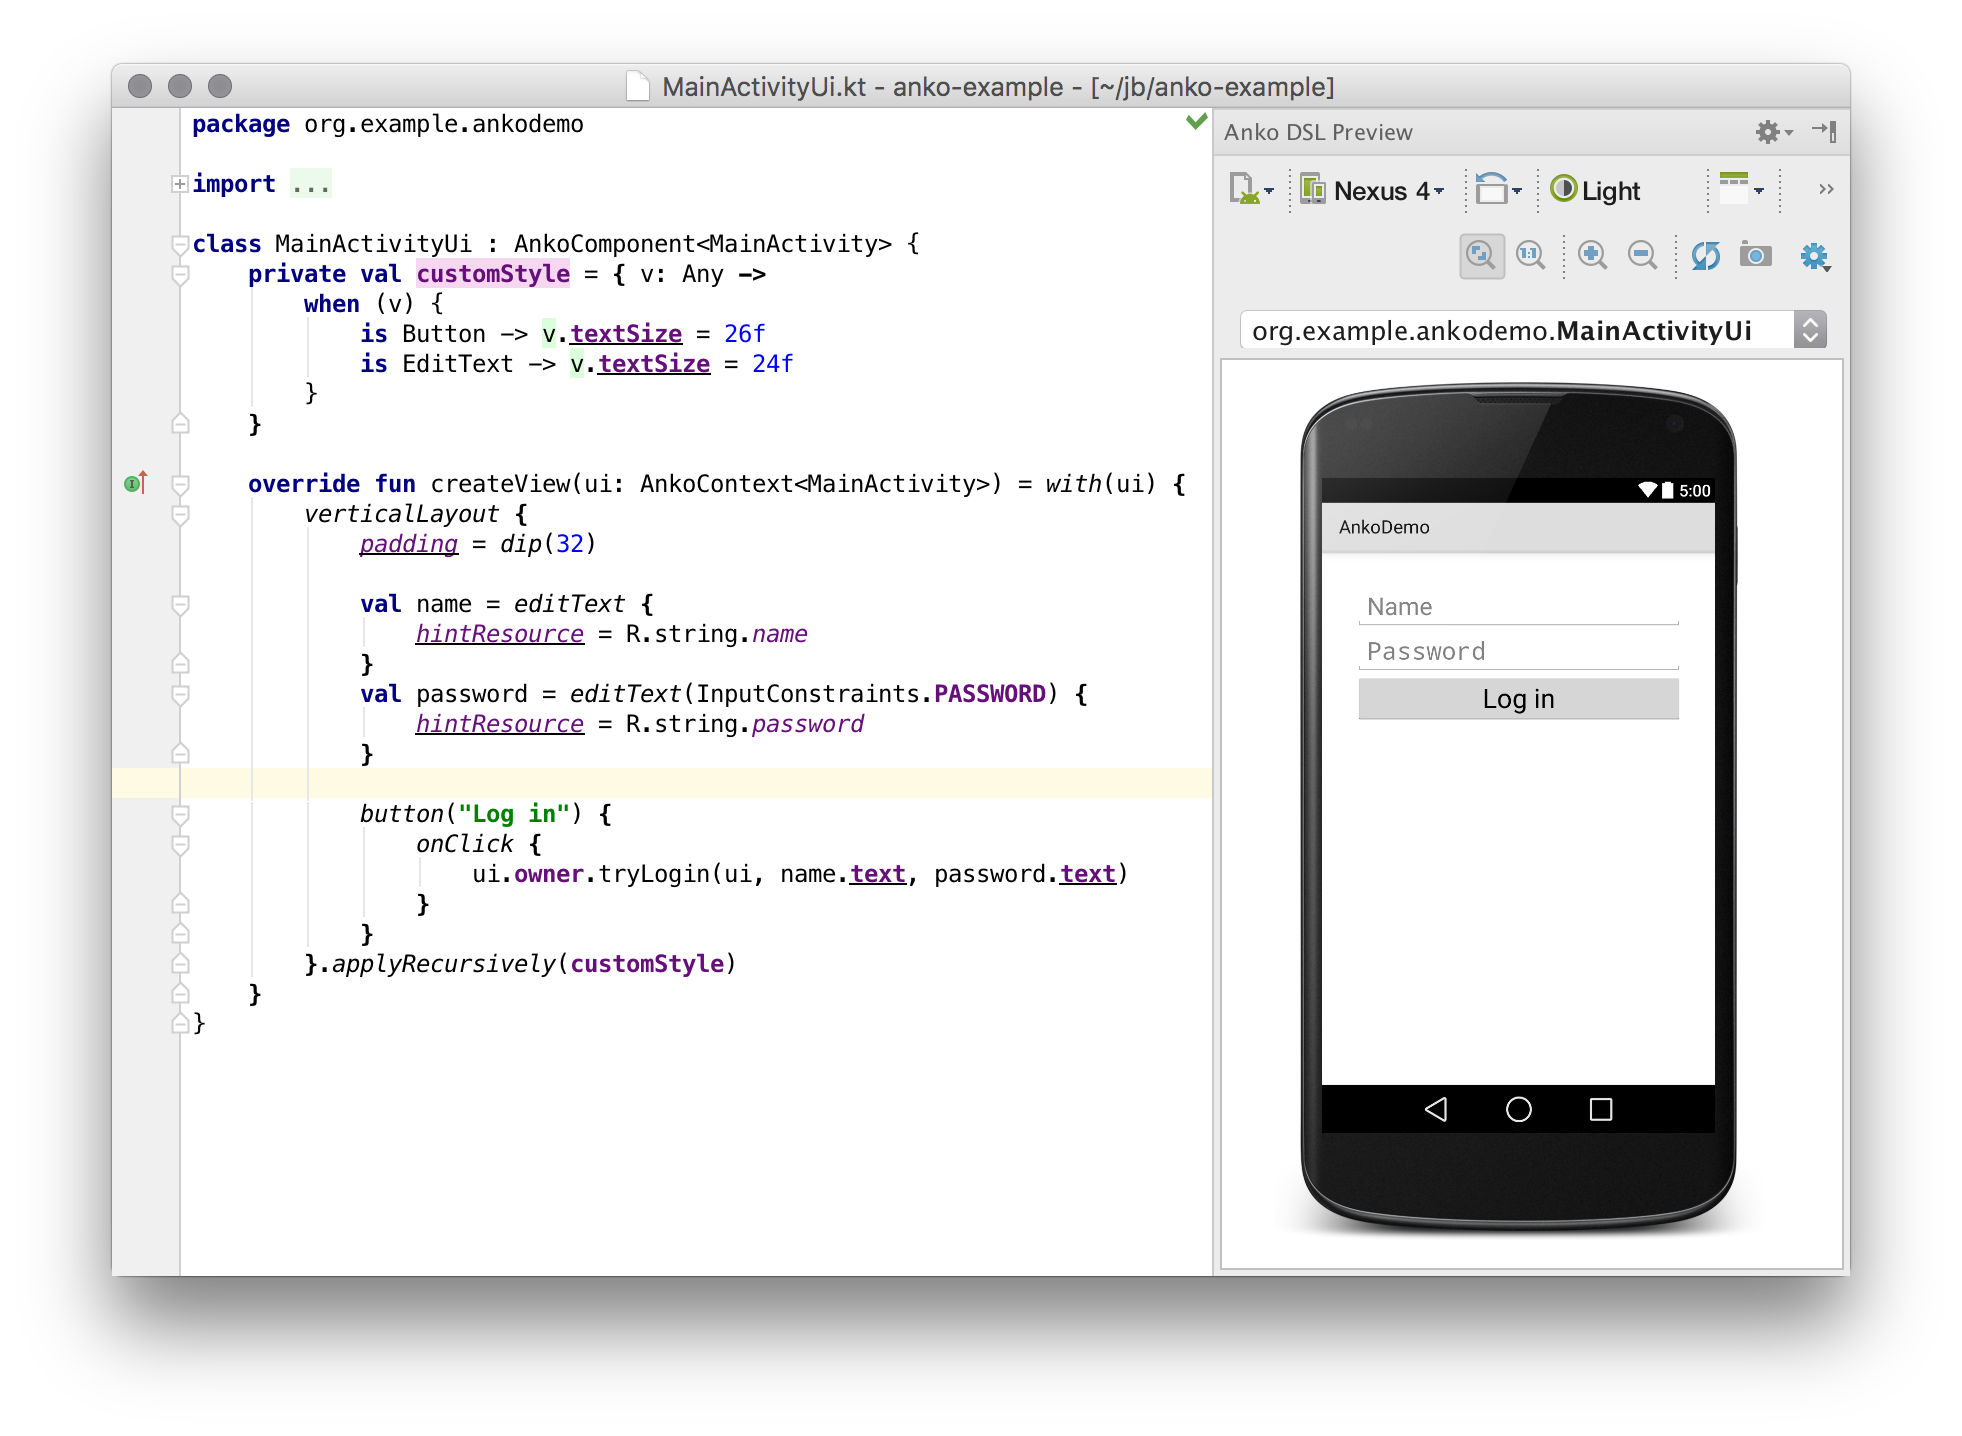Collapse the onClick block fold marker
Viewport: 1962px width, 1436px height.
tap(180, 844)
